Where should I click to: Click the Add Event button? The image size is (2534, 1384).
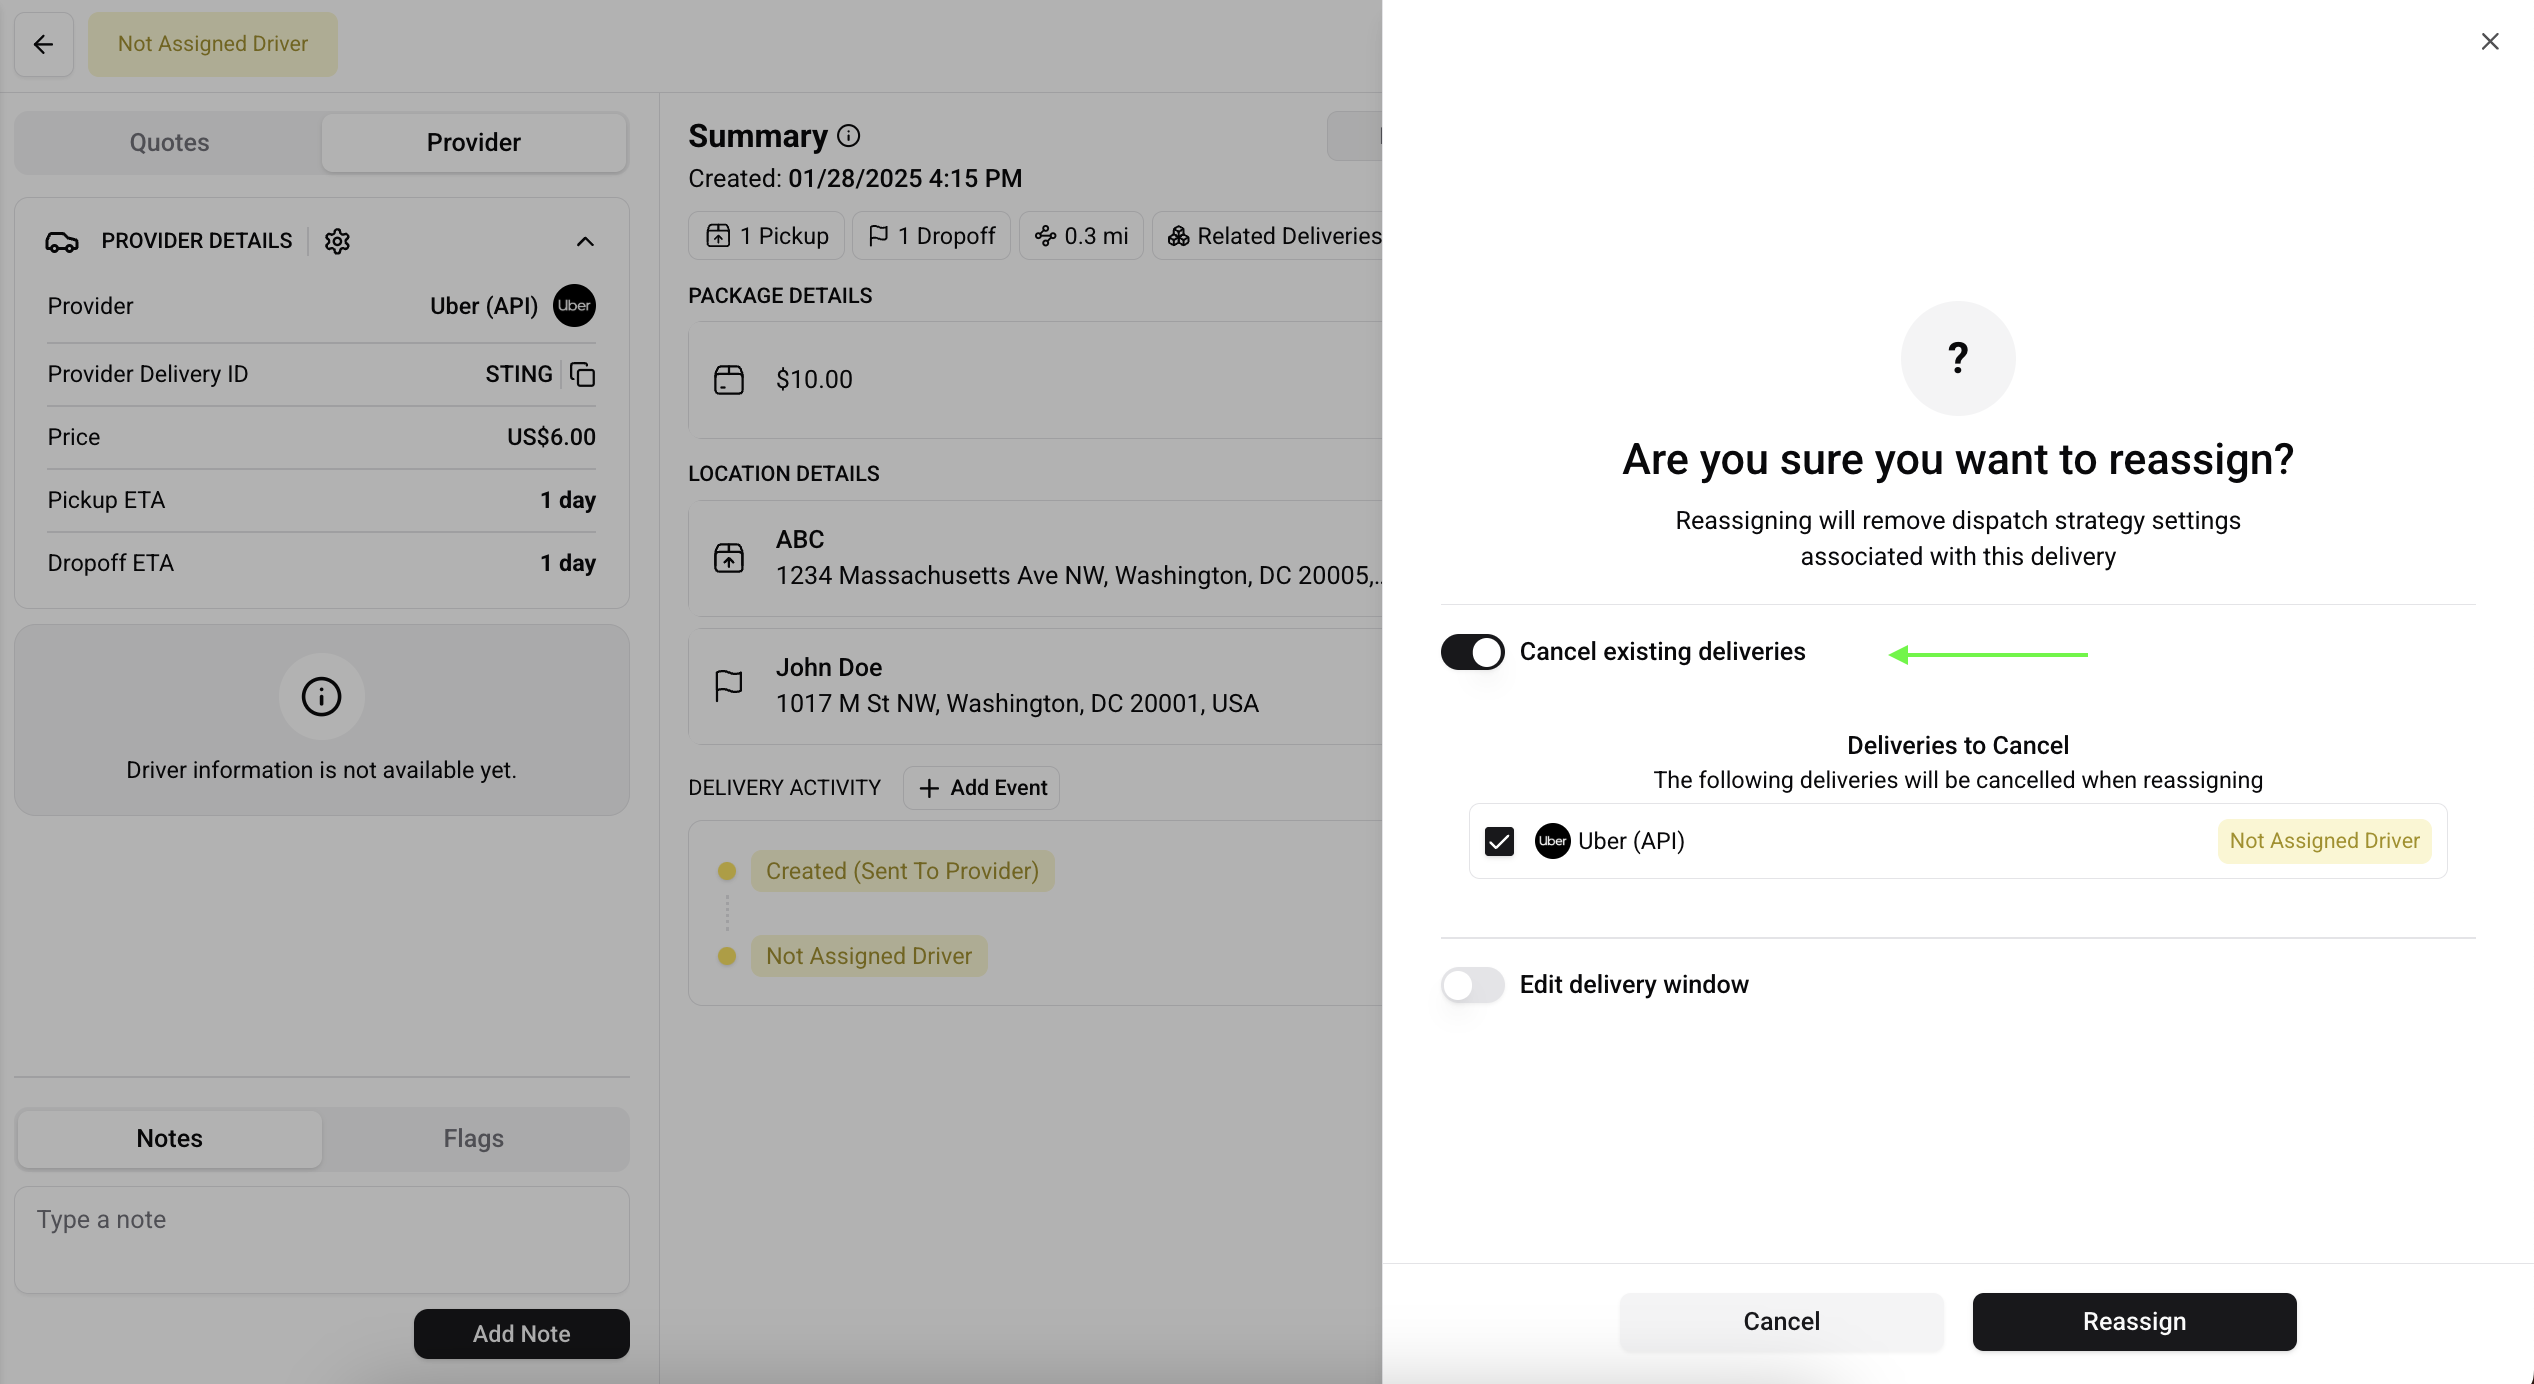pos(982,788)
